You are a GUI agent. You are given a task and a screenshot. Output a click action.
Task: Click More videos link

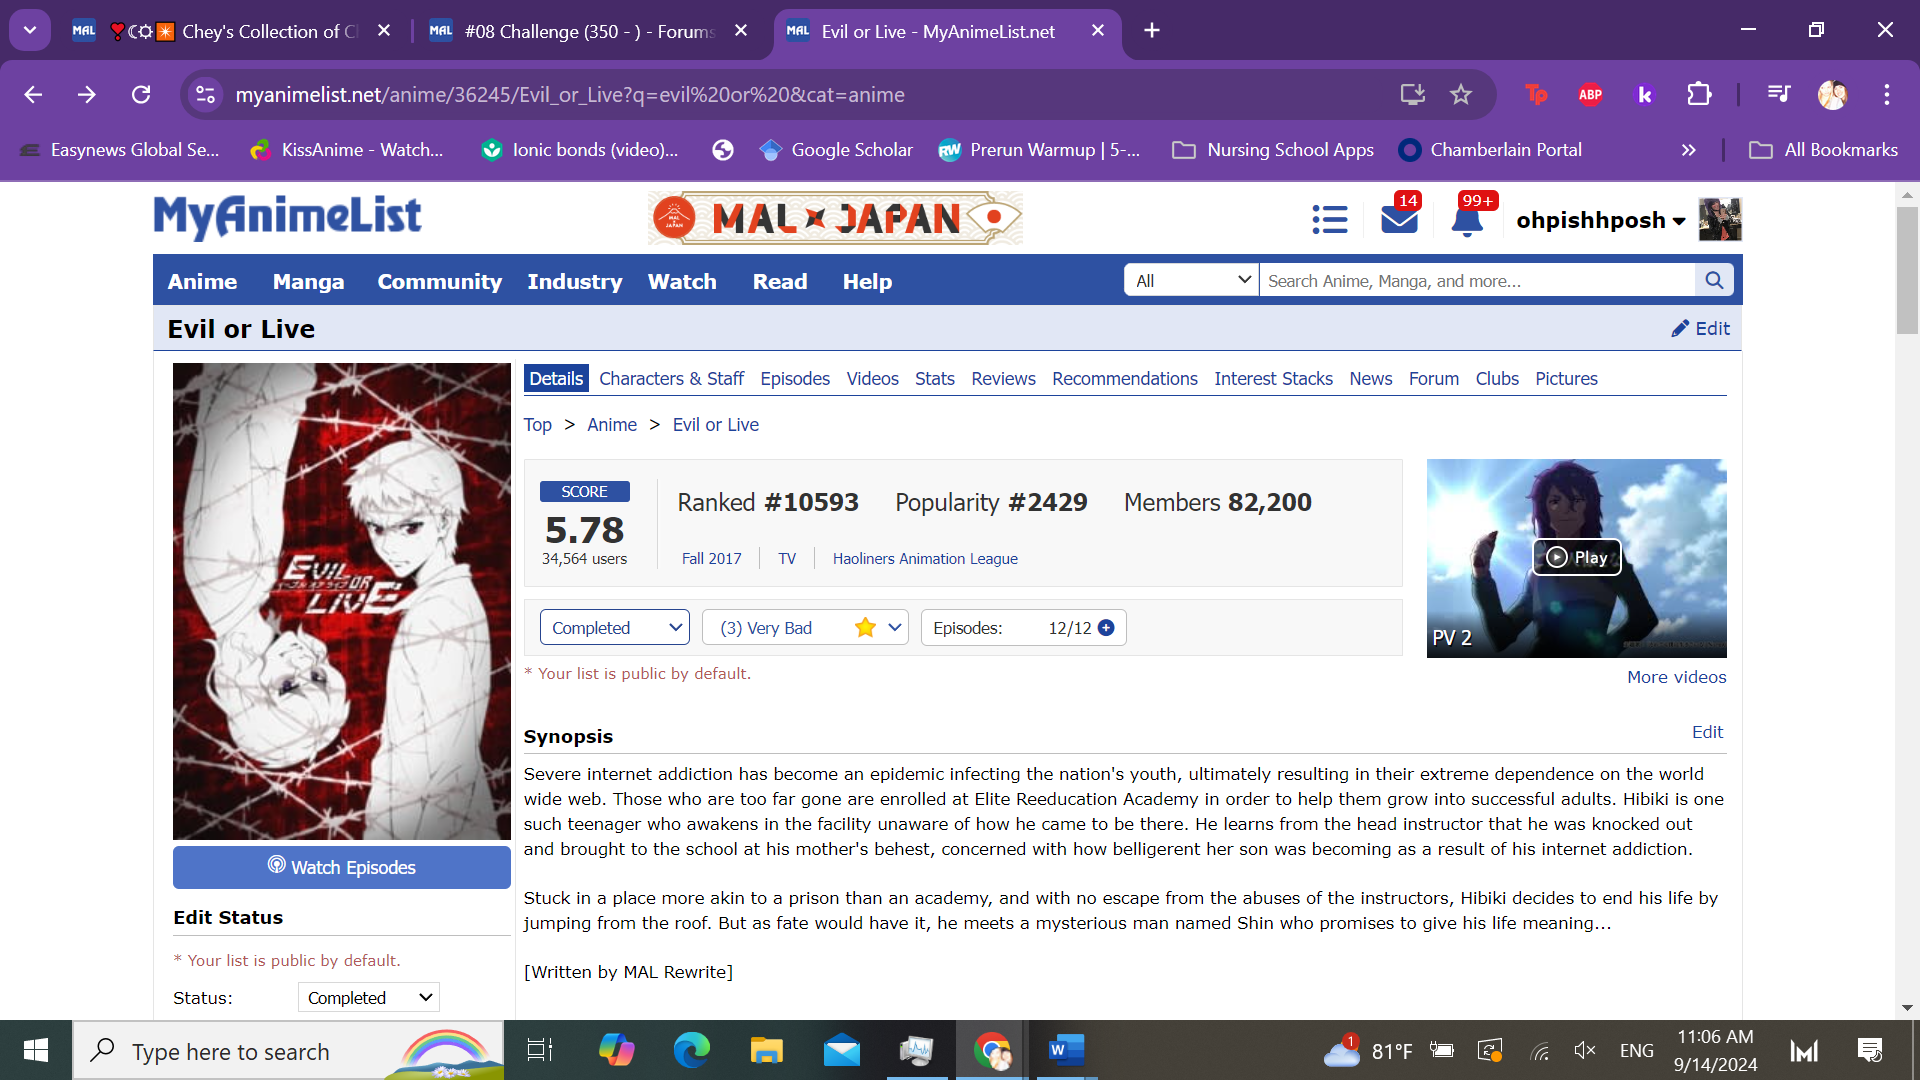pyautogui.click(x=1676, y=677)
